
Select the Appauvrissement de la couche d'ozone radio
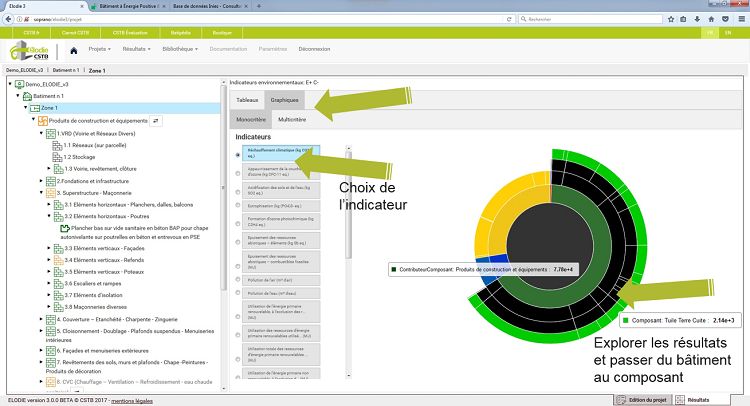click(238, 173)
